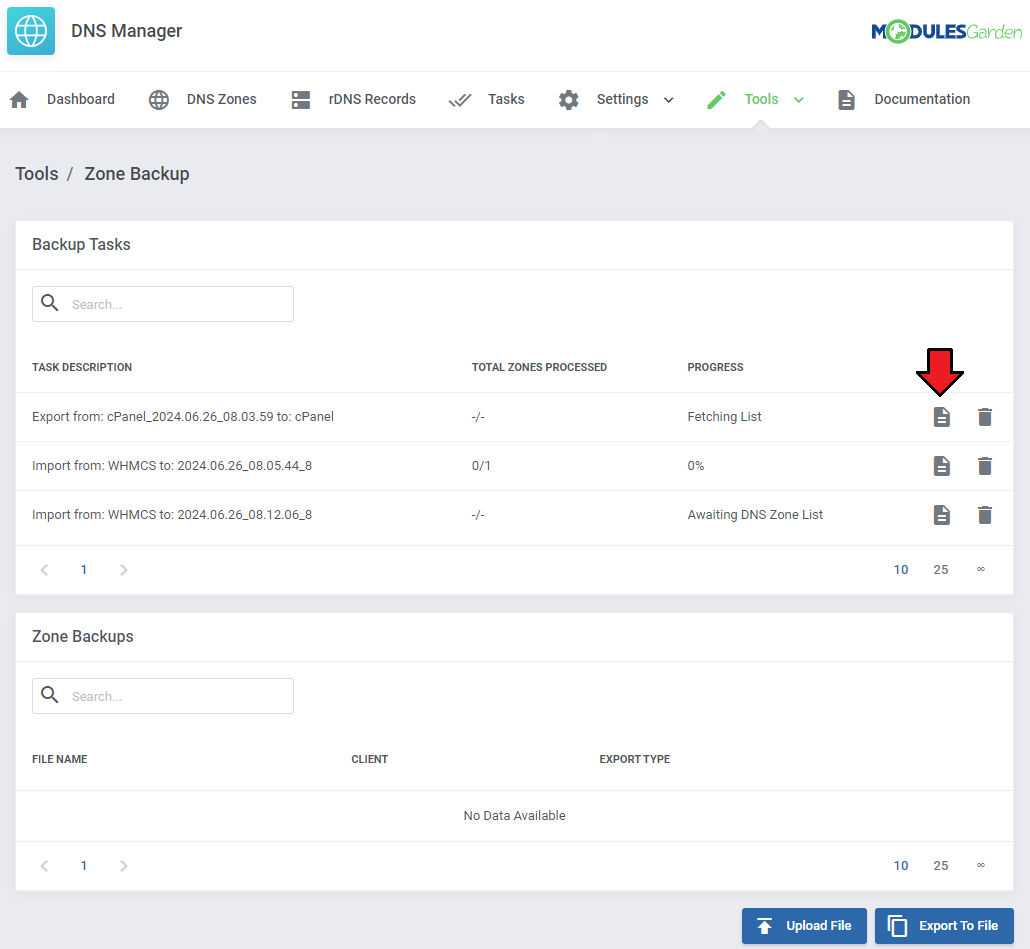
Task: Click 'Import from: WHMCS to: 2024.06.26_08.12.06_8' text
Action: point(172,515)
